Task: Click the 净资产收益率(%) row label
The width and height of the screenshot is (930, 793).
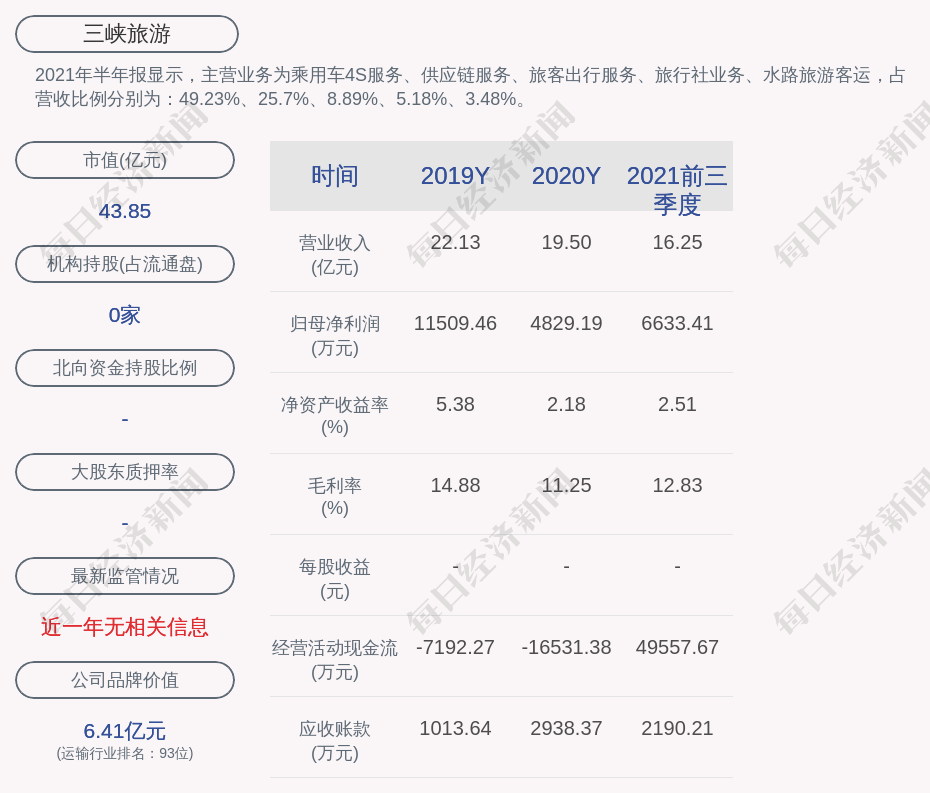Action: pos(334,416)
